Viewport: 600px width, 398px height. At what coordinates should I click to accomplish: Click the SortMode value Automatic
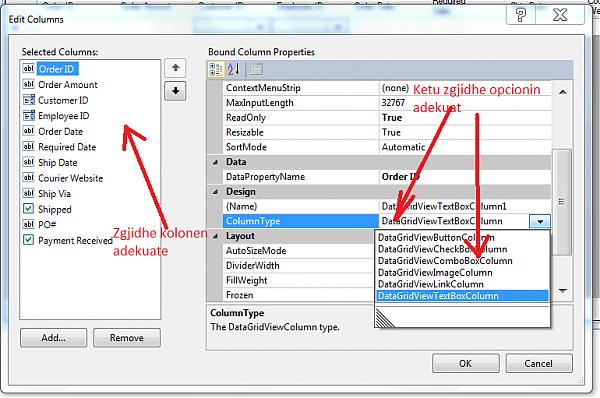(x=403, y=147)
